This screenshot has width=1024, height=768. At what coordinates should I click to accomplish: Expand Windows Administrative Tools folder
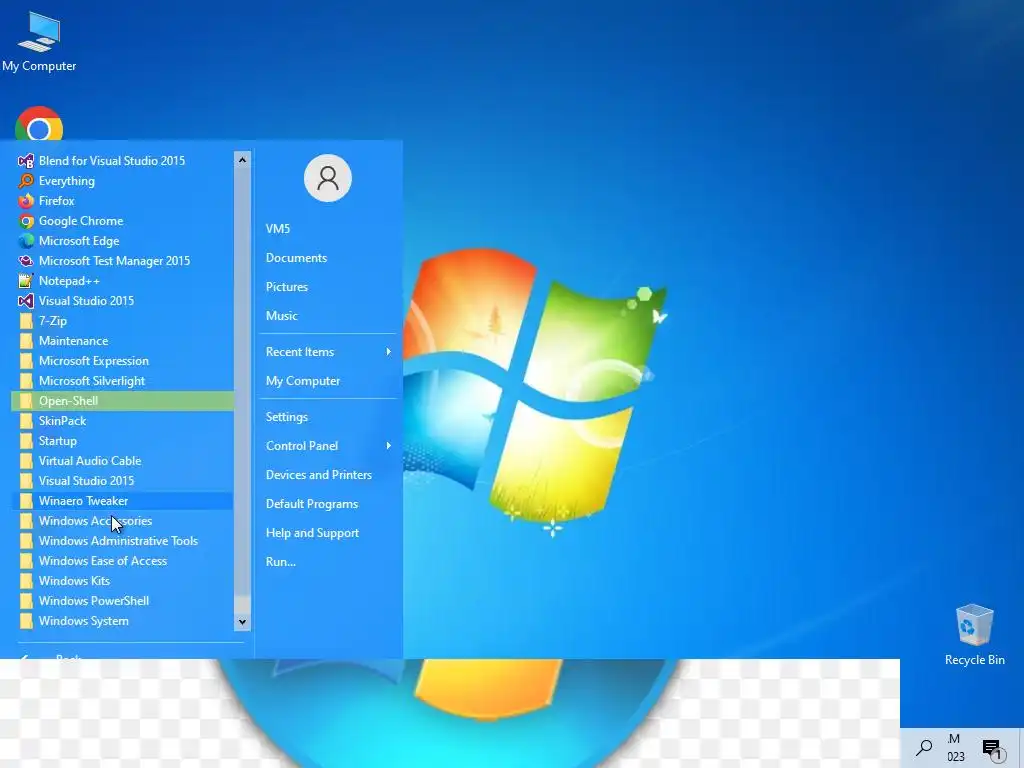[122, 541]
